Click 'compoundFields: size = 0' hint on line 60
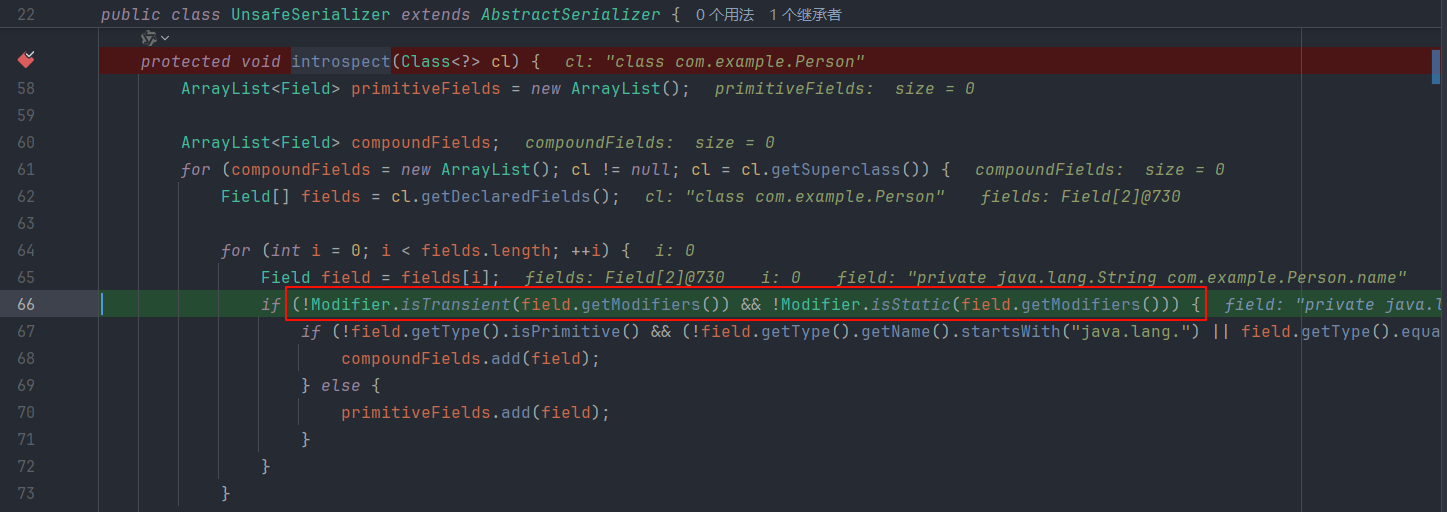1447x512 pixels. pos(650,142)
